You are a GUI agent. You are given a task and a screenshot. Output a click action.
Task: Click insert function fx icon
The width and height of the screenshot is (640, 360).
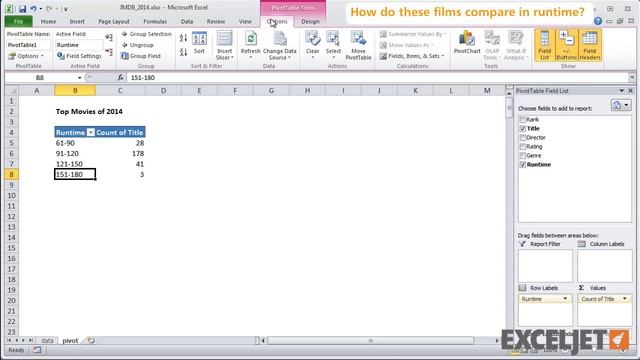[120, 78]
